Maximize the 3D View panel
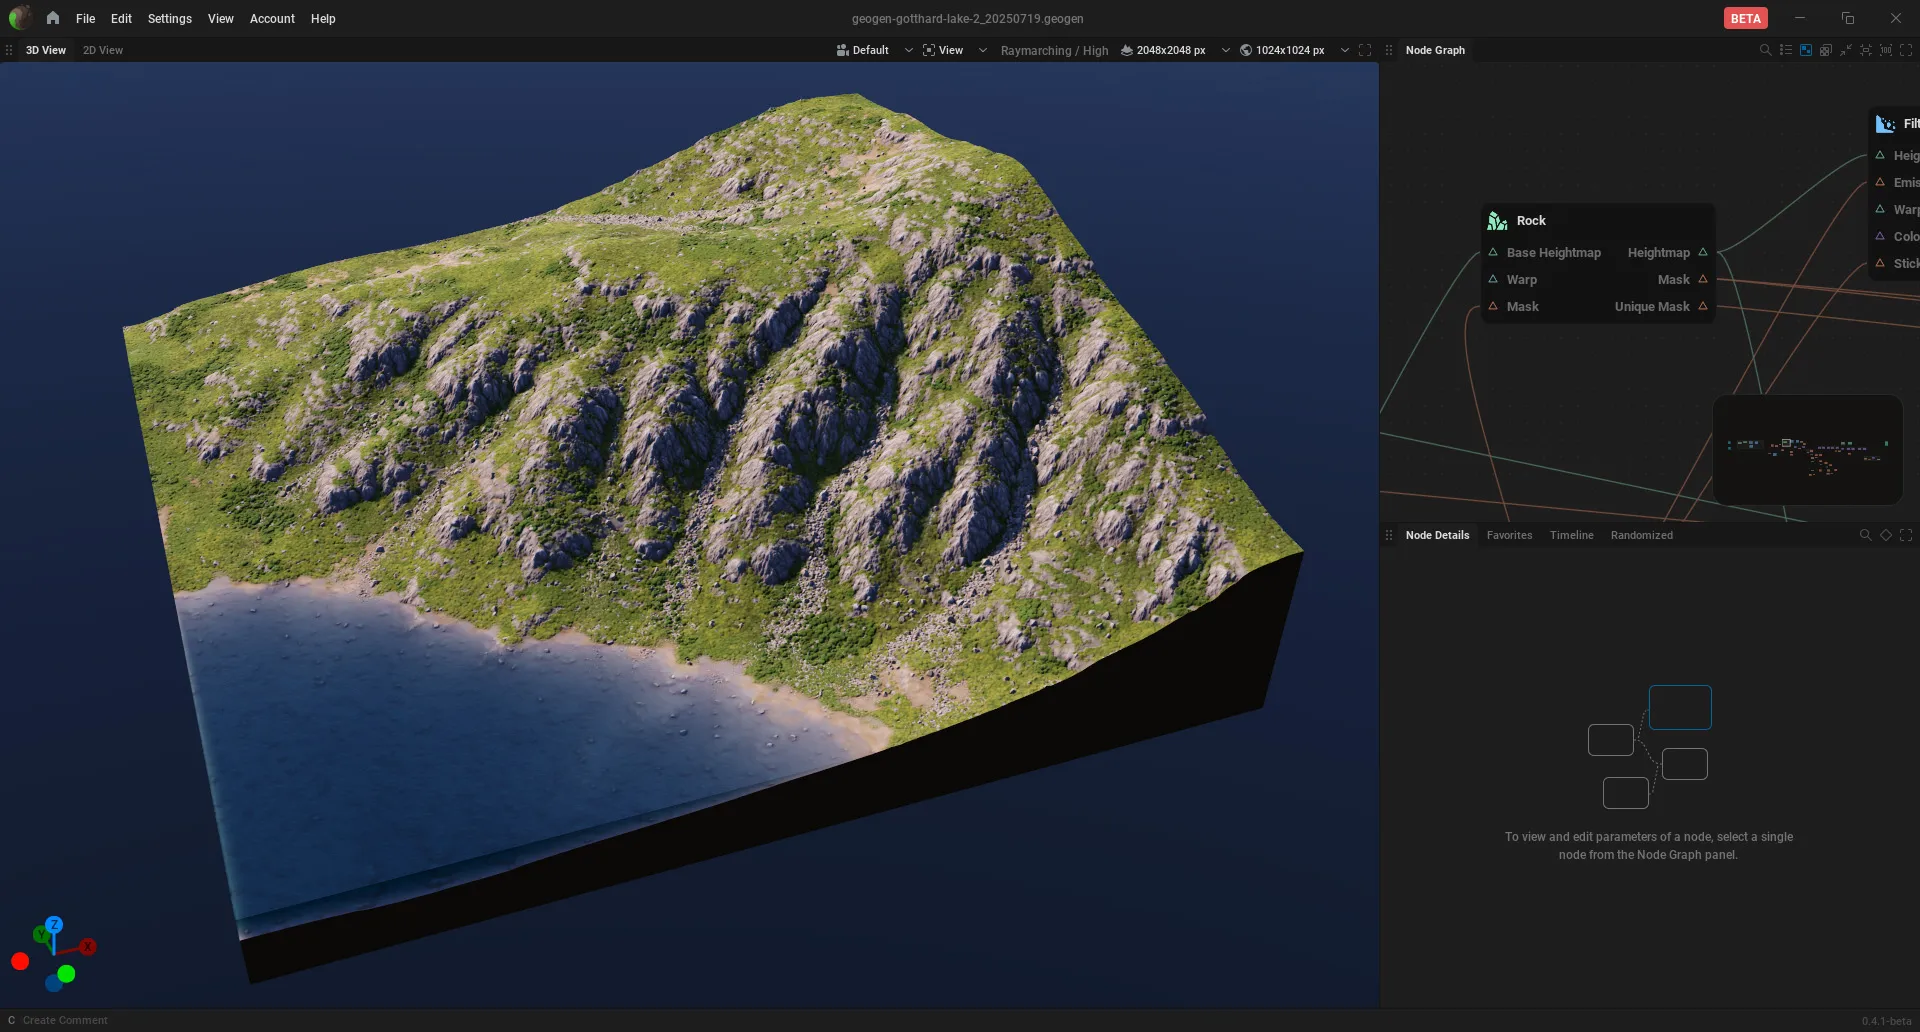 (1365, 50)
